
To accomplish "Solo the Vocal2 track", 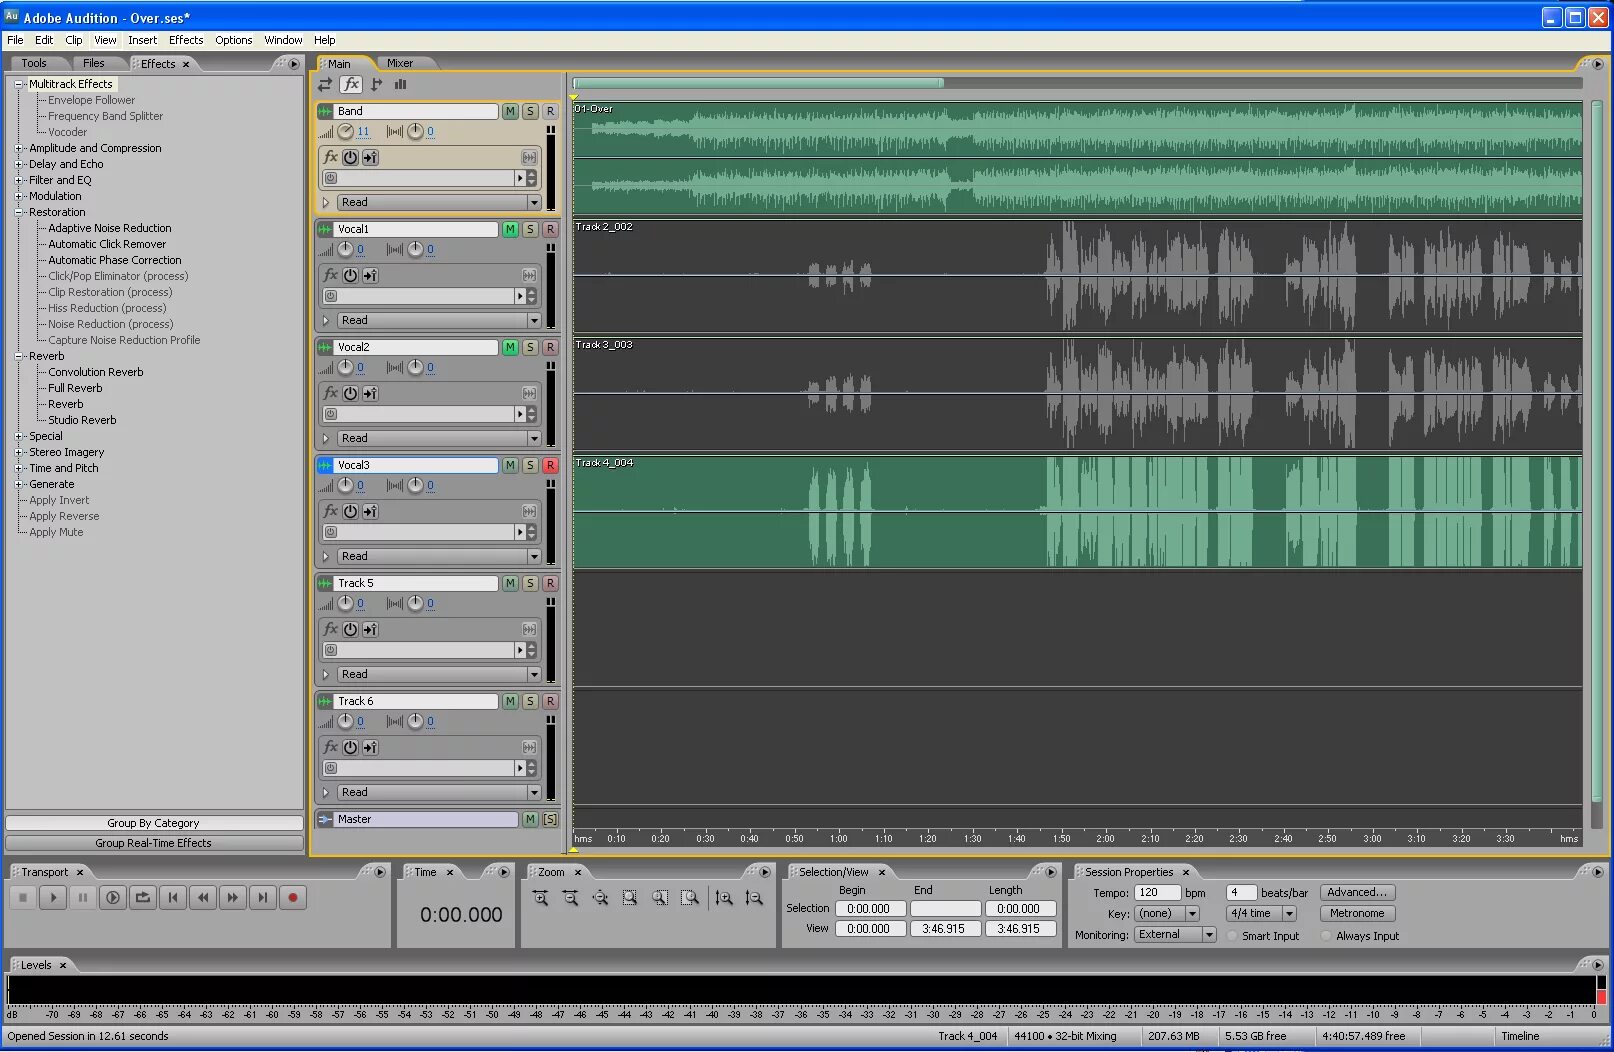I will point(530,347).
